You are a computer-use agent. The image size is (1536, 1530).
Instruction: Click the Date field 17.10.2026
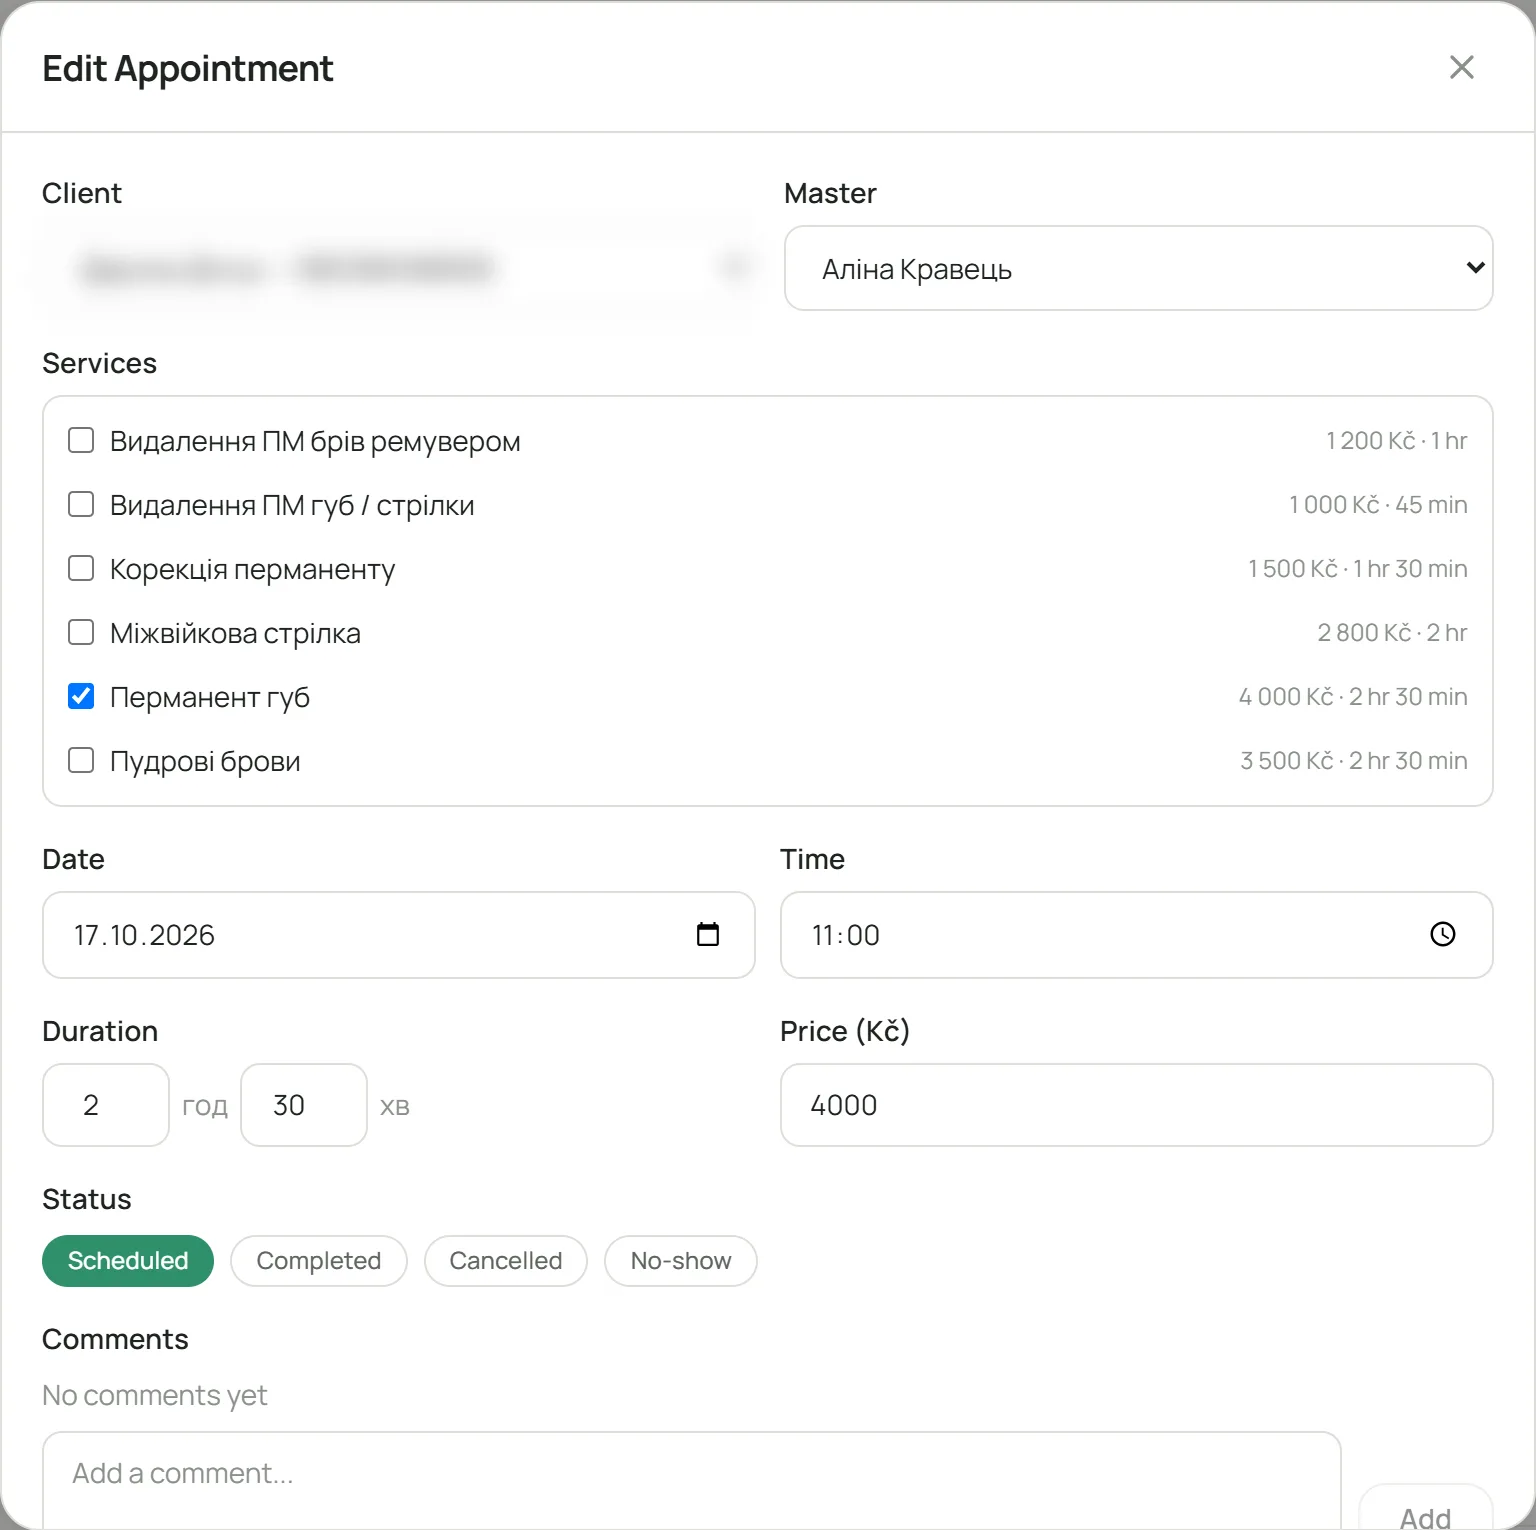coord(398,935)
